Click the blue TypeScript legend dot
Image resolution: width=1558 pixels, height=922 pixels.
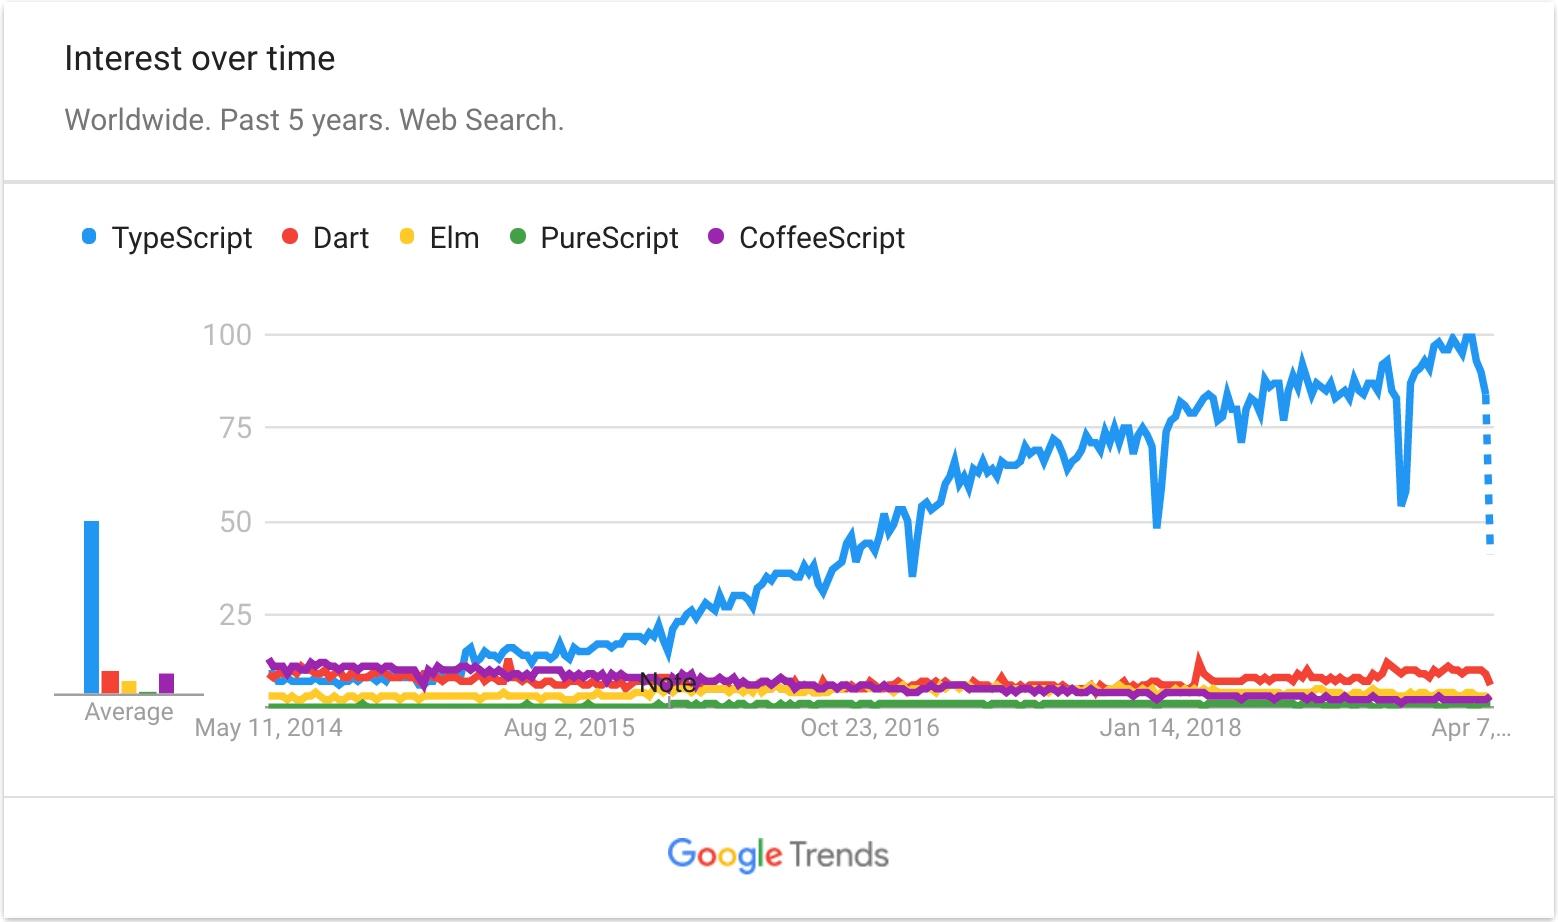89,238
